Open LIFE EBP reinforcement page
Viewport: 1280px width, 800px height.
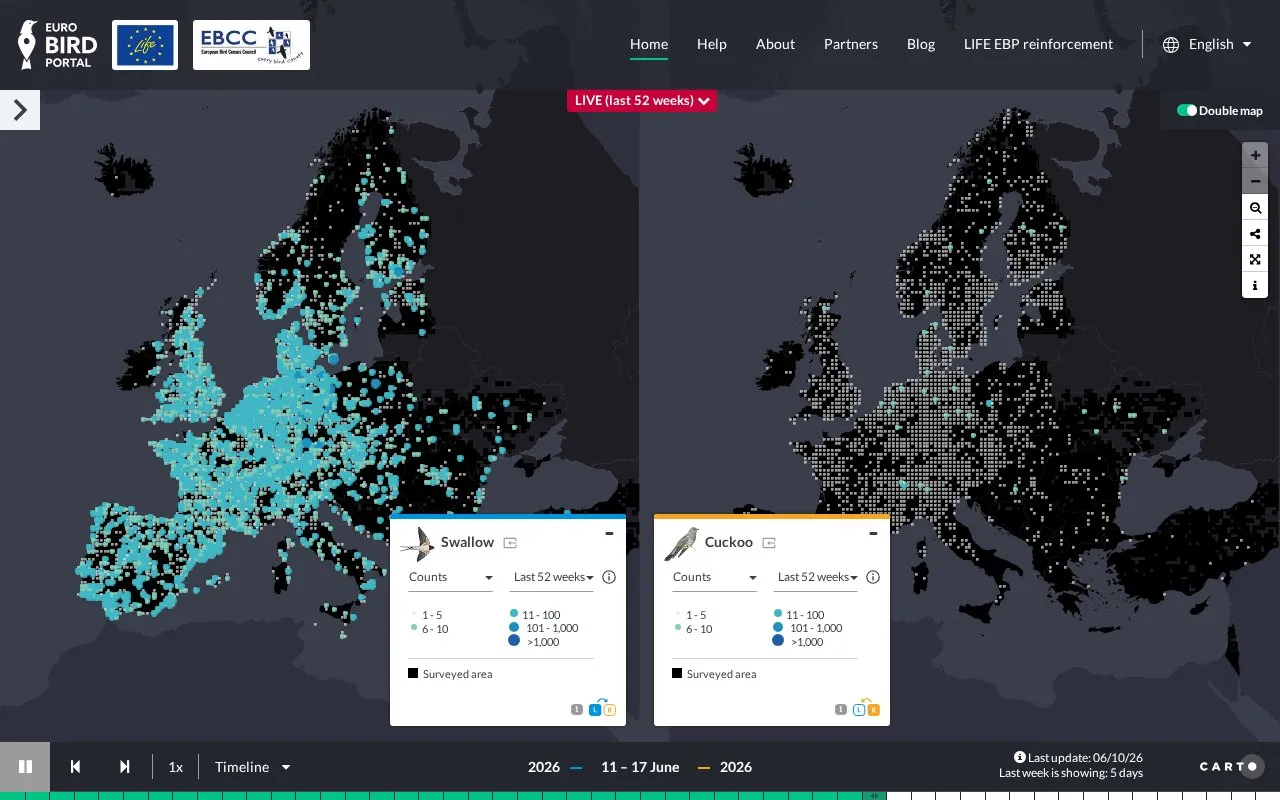pos(1038,44)
